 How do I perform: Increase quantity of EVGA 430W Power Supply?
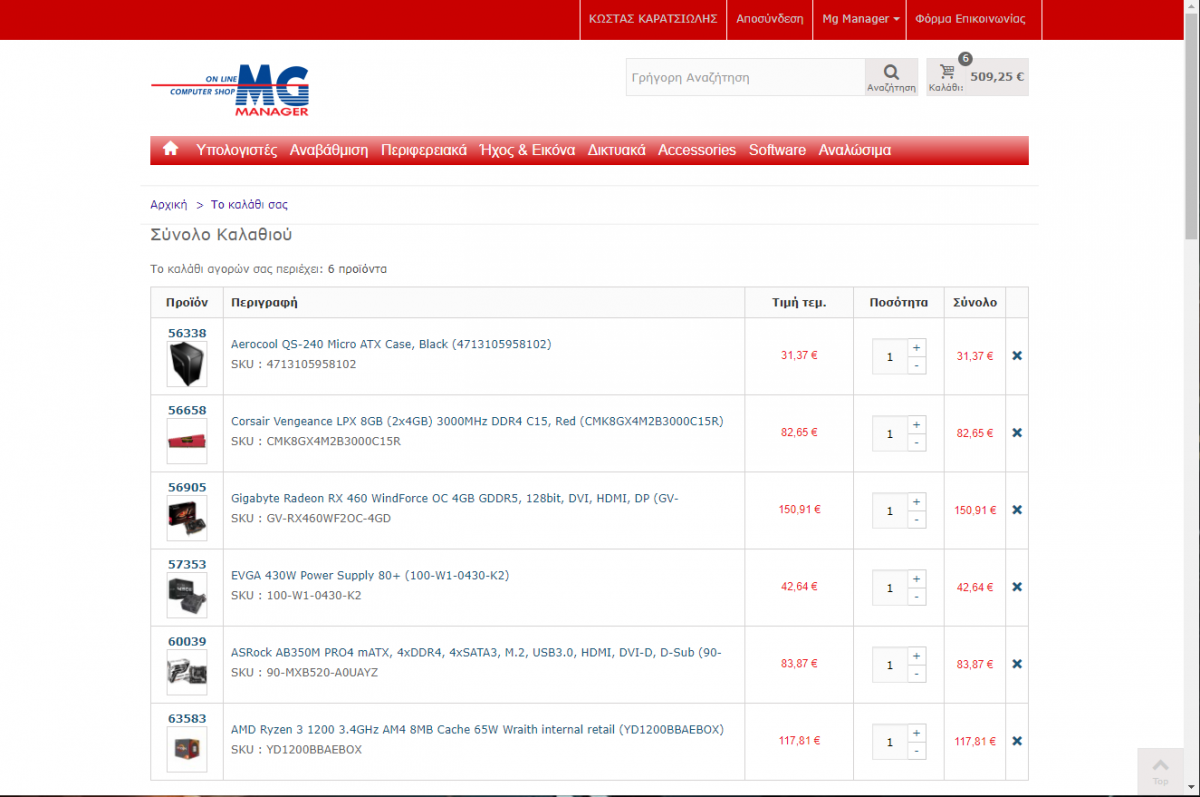pos(916,578)
